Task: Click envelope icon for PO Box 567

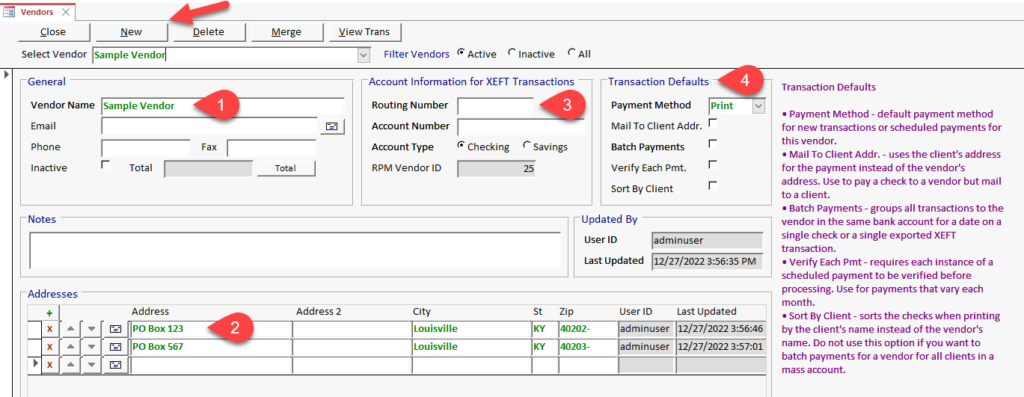Action: (x=116, y=347)
